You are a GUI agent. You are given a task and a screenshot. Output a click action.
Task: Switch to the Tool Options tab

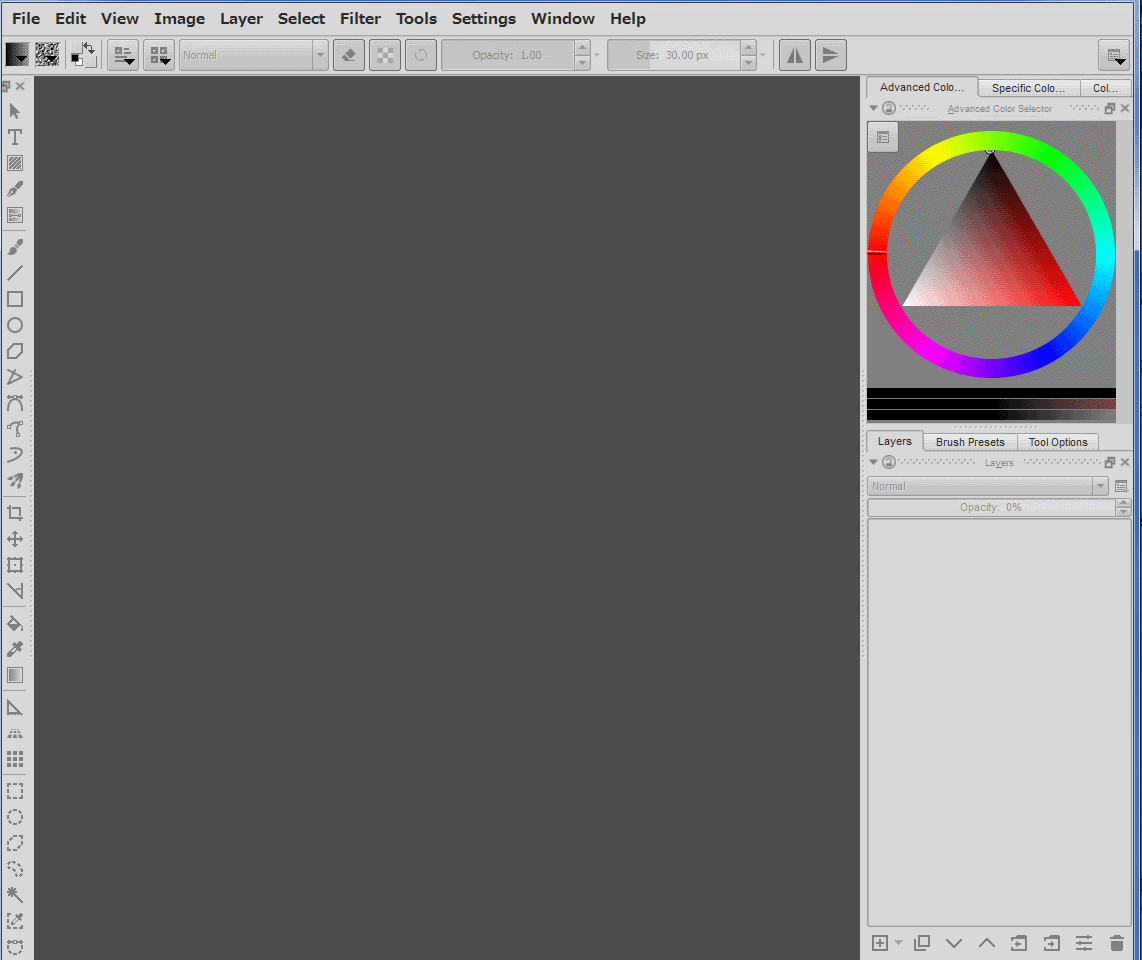pyautogui.click(x=1058, y=442)
